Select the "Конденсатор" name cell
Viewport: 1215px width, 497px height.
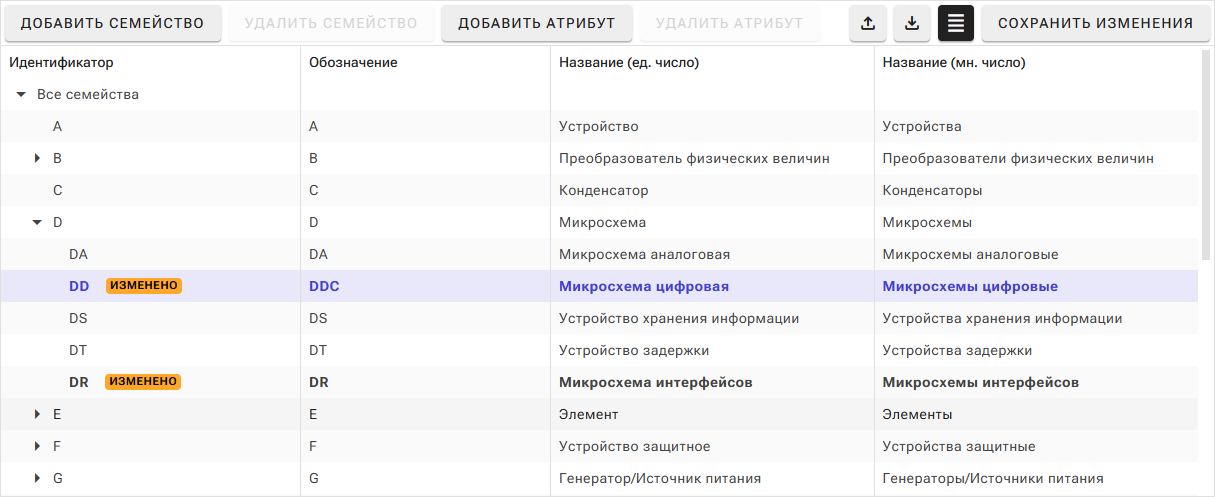click(603, 191)
